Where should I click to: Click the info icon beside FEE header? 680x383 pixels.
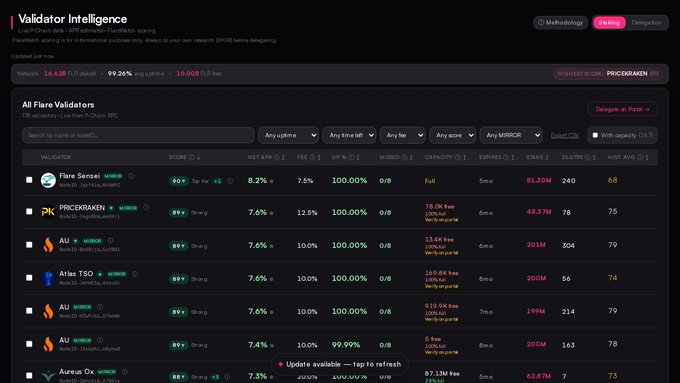click(x=312, y=157)
